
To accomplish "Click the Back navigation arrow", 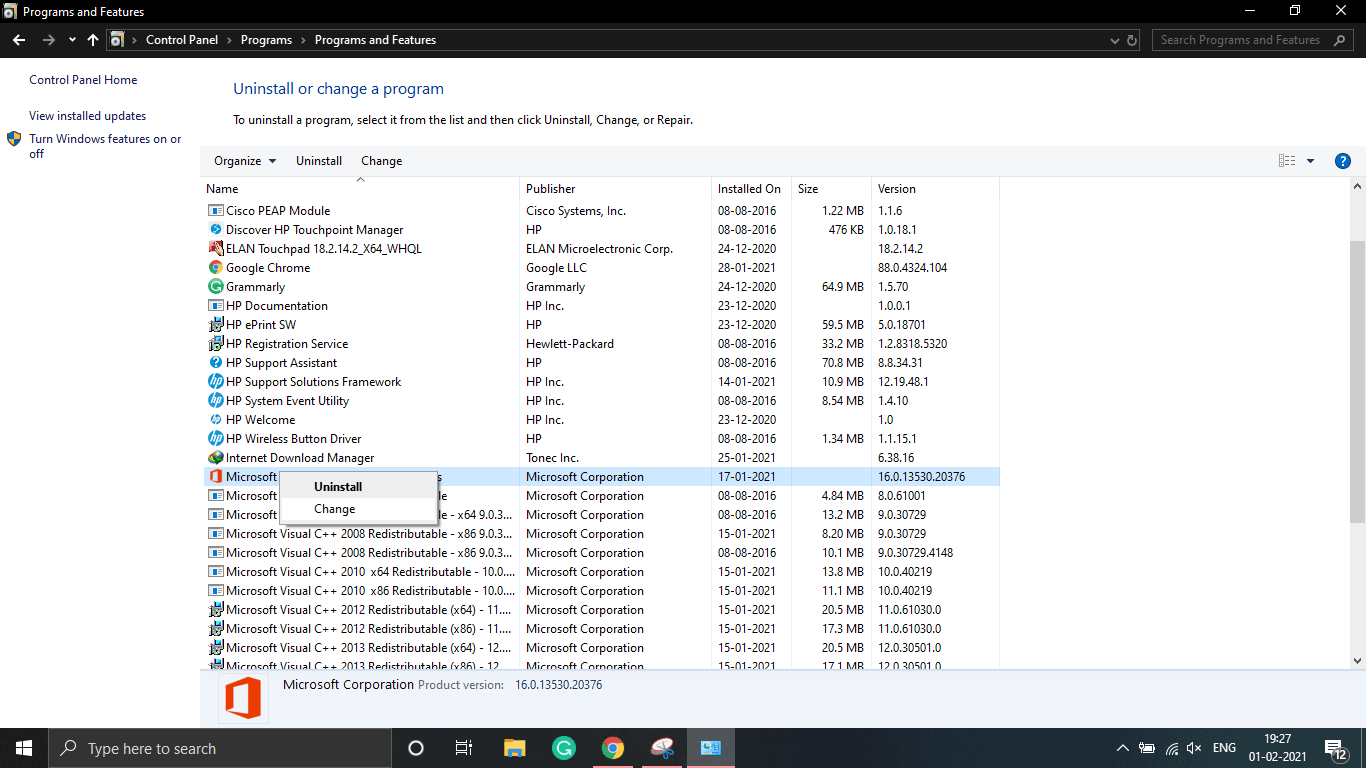I will click(x=19, y=40).
